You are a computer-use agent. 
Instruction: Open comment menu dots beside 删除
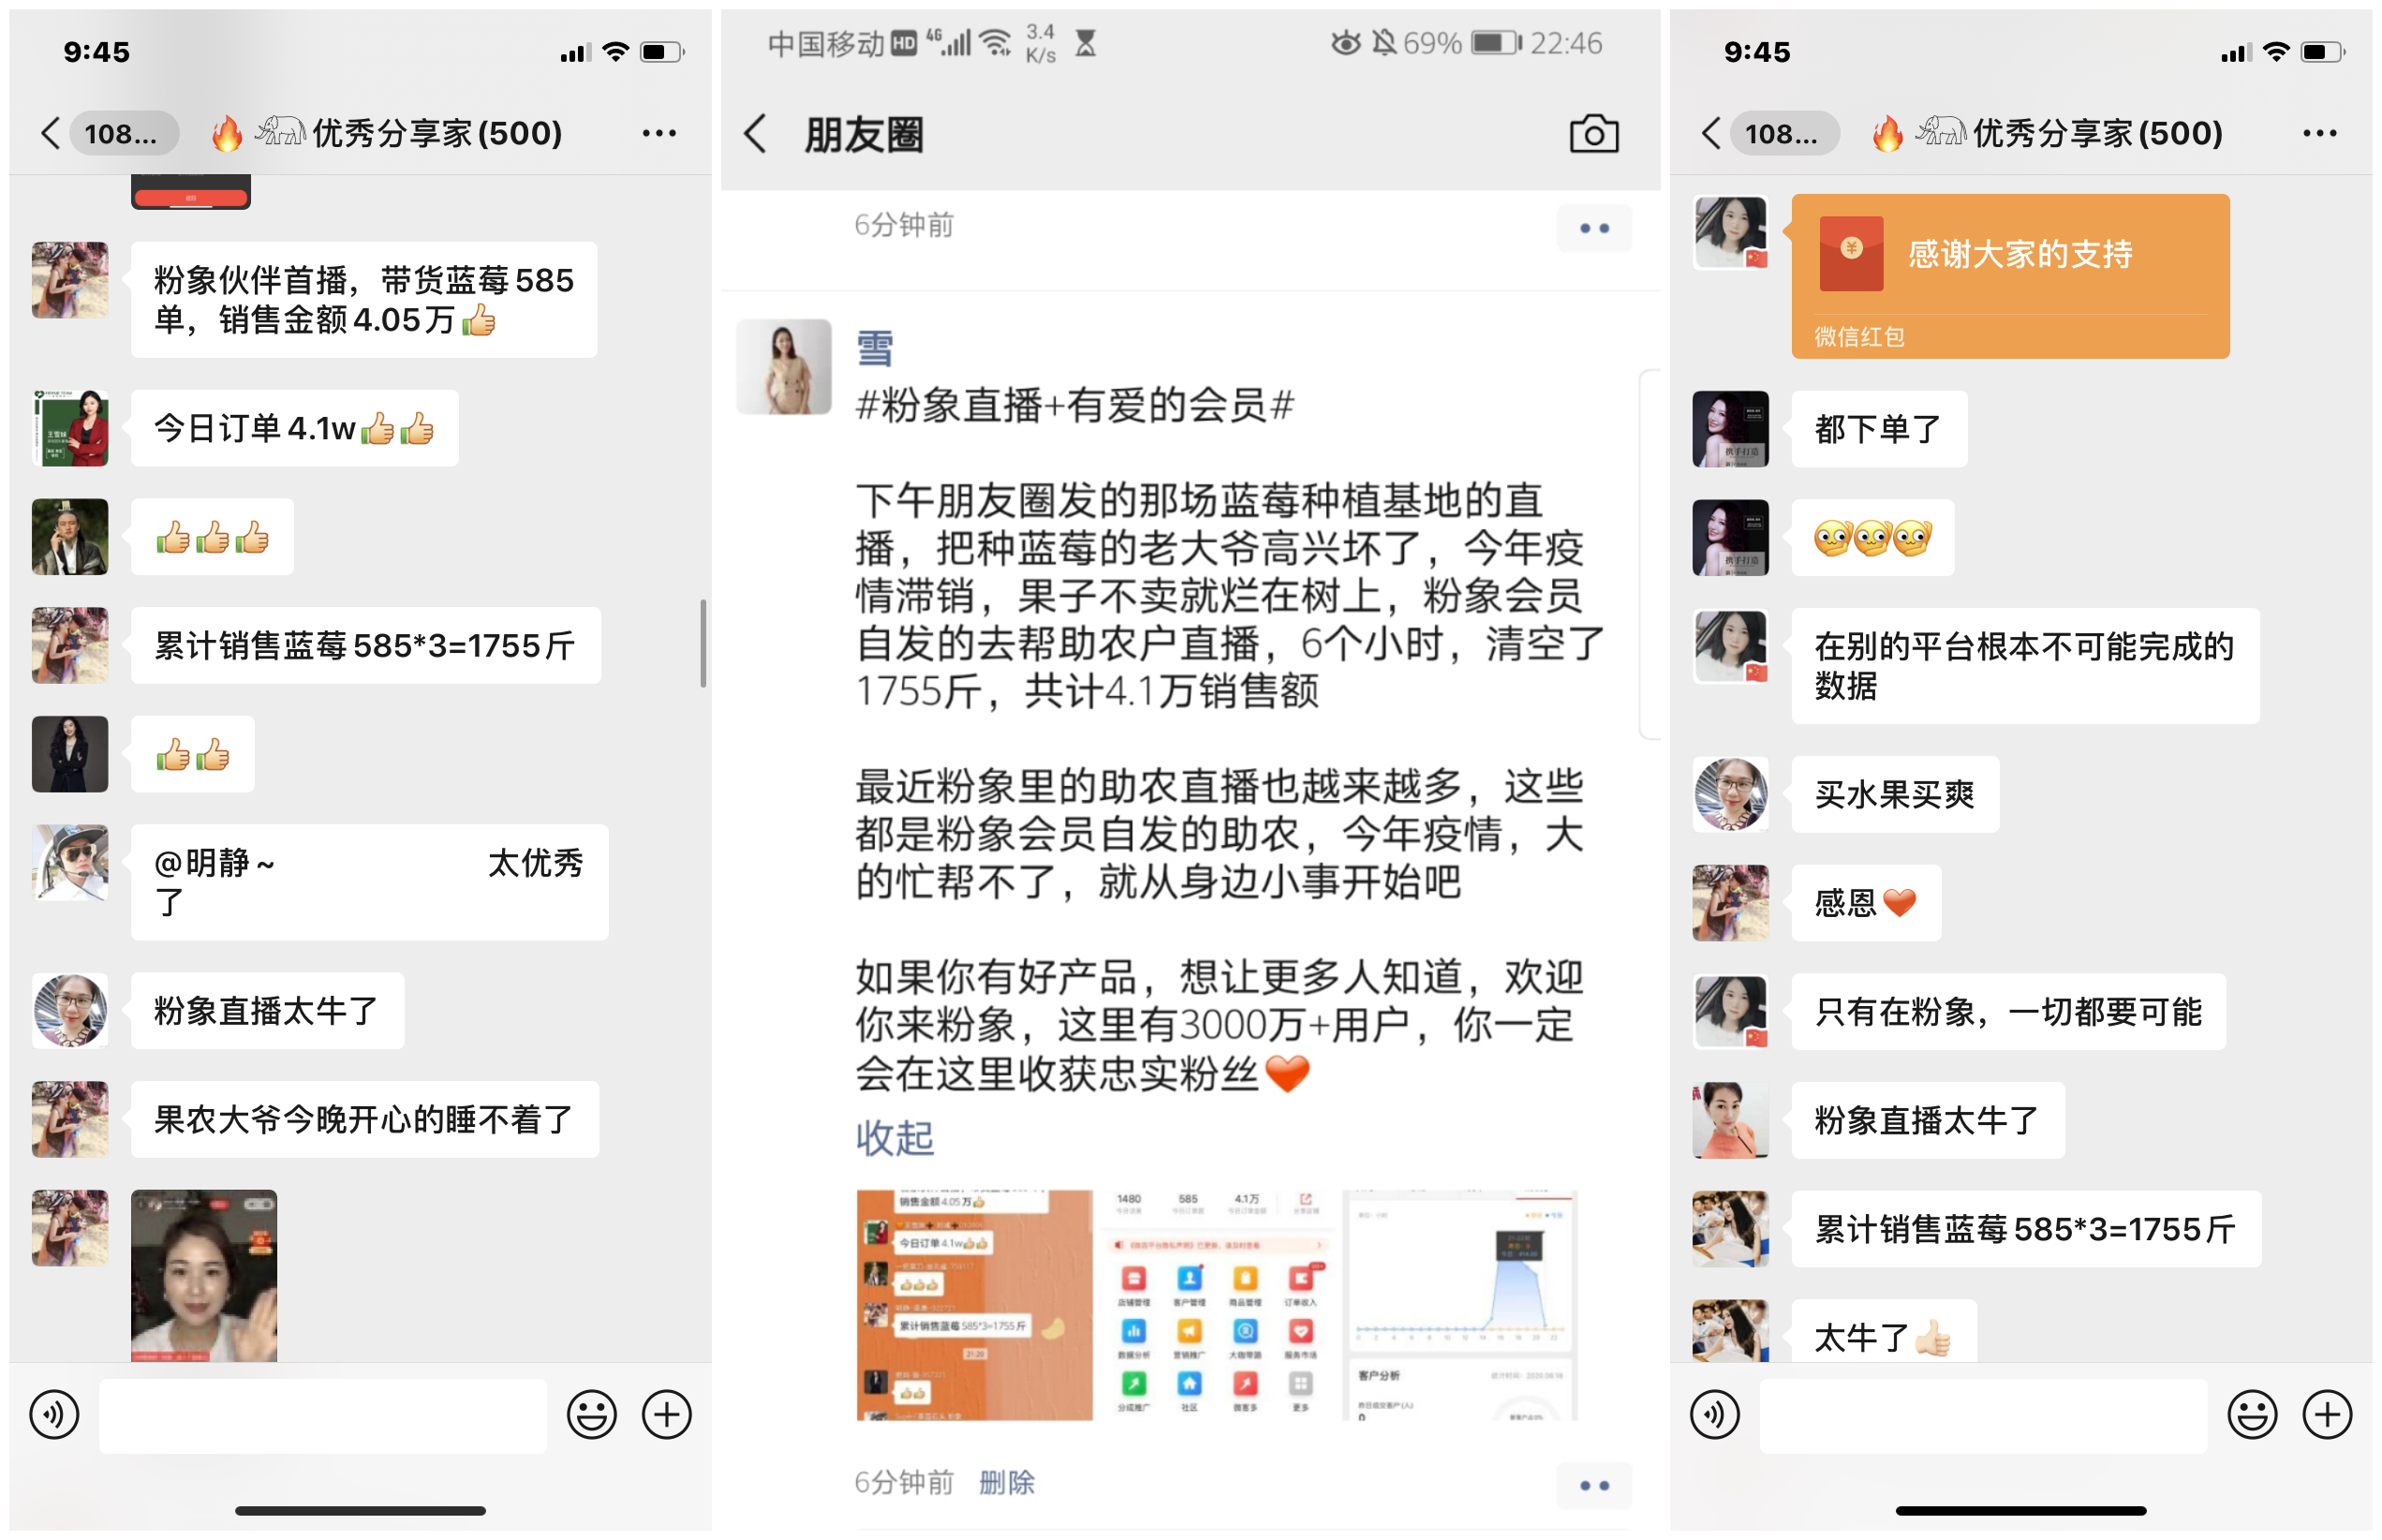pyautogui.click(x=1594, y=1485)
